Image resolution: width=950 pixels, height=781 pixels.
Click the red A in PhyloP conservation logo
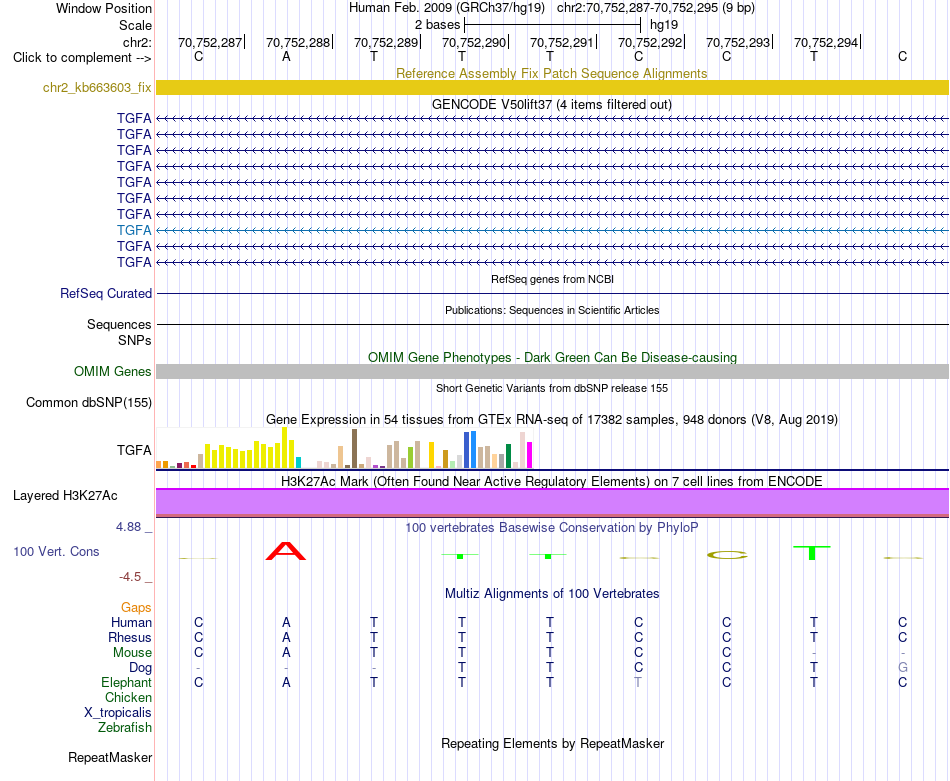[286, 551]
